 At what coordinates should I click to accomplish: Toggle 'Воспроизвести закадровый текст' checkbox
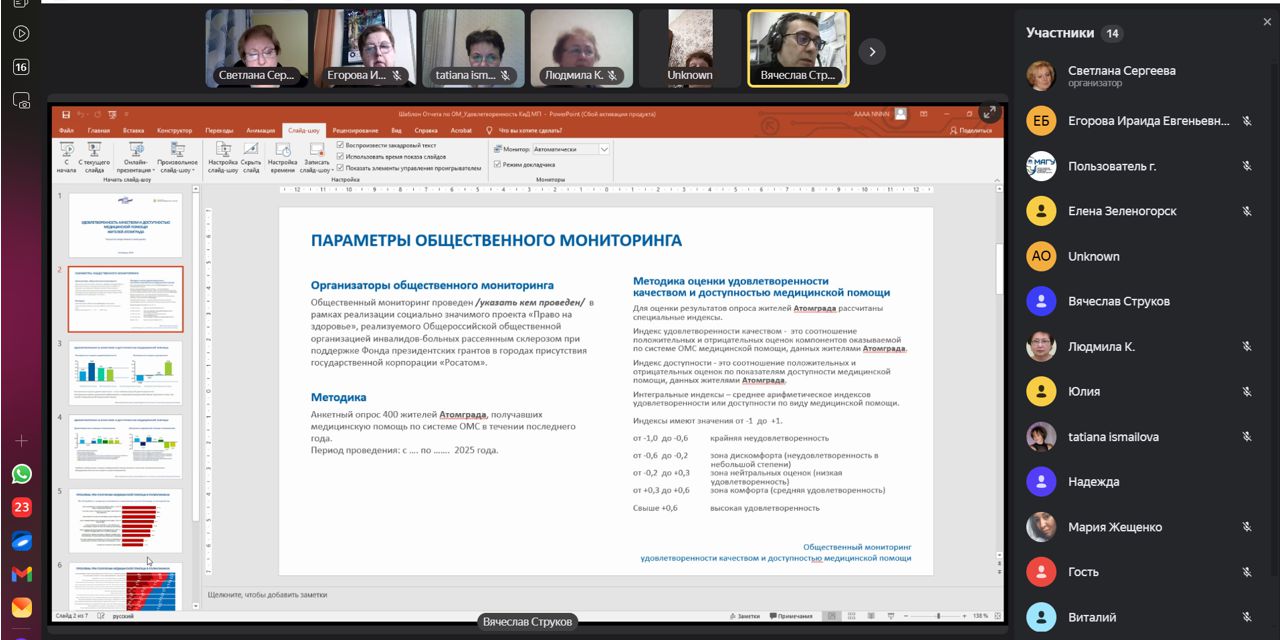[341, 146]
